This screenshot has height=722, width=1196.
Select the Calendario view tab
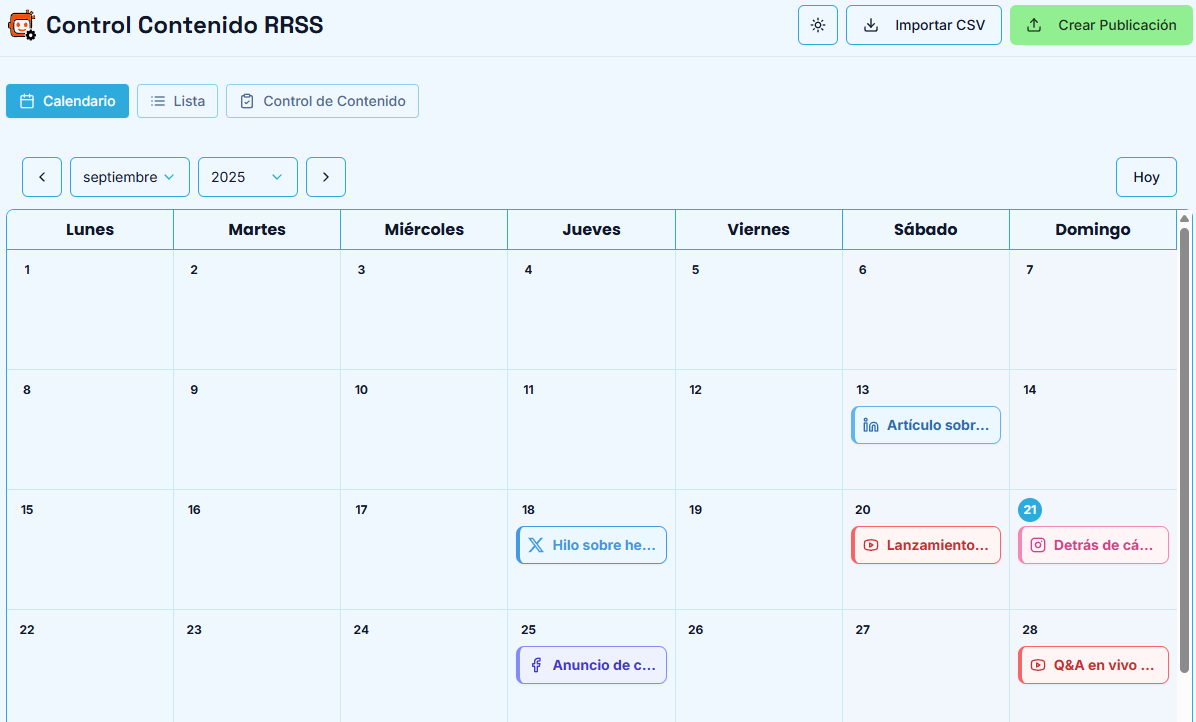point(67,101)
